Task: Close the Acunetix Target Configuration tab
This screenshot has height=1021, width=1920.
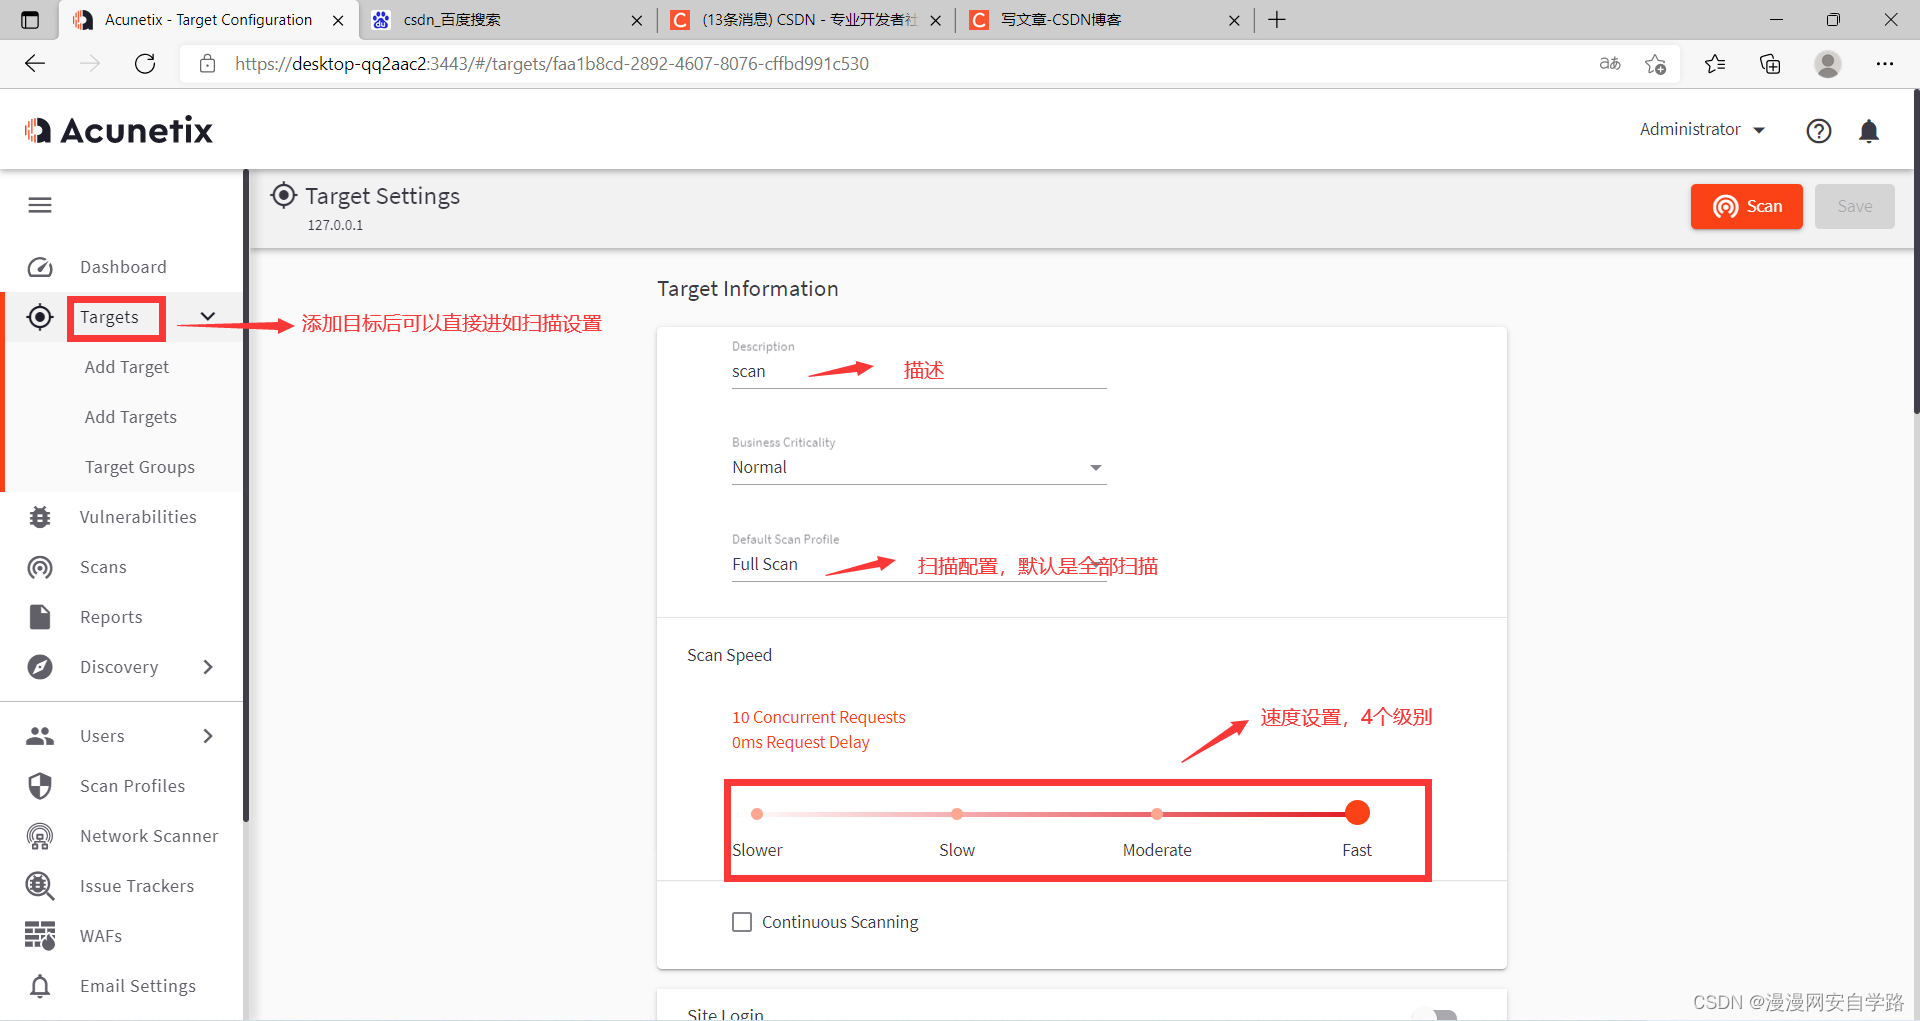Action: coord(338,20)
